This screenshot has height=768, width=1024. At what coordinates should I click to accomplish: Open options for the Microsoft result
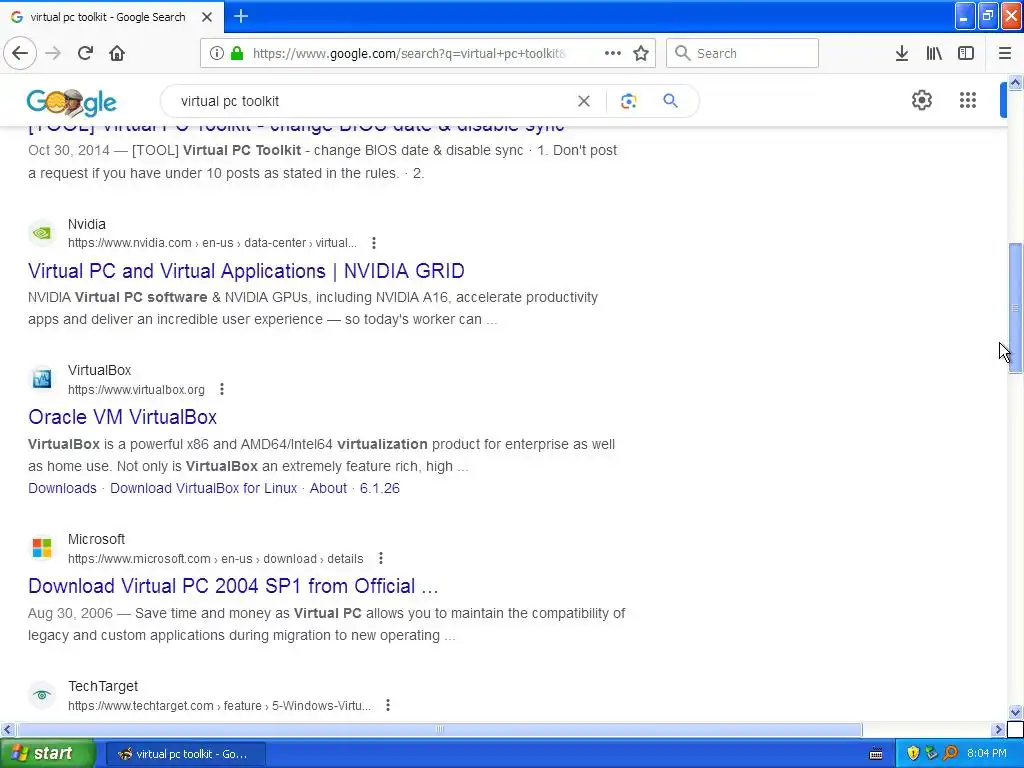pyautogui.click(x=381, y=558)
